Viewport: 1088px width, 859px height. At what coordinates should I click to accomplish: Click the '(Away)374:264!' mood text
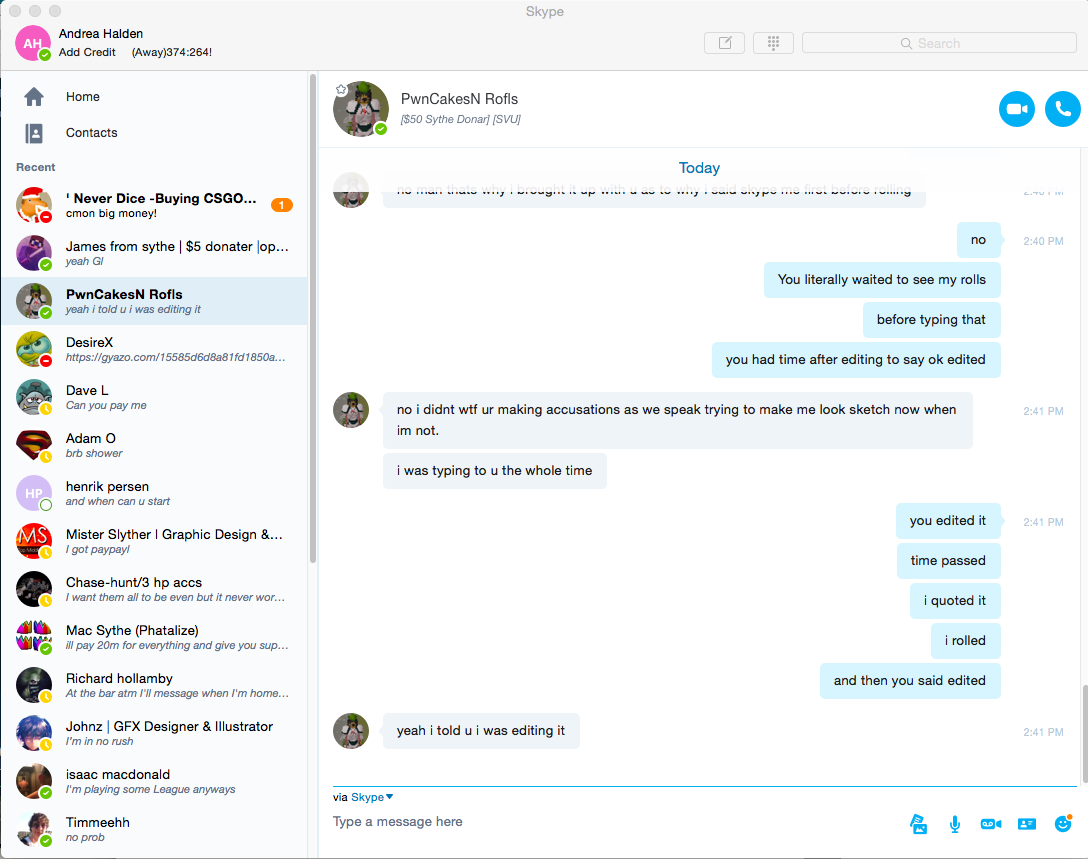pyautogui.click(x=172, y=52)
